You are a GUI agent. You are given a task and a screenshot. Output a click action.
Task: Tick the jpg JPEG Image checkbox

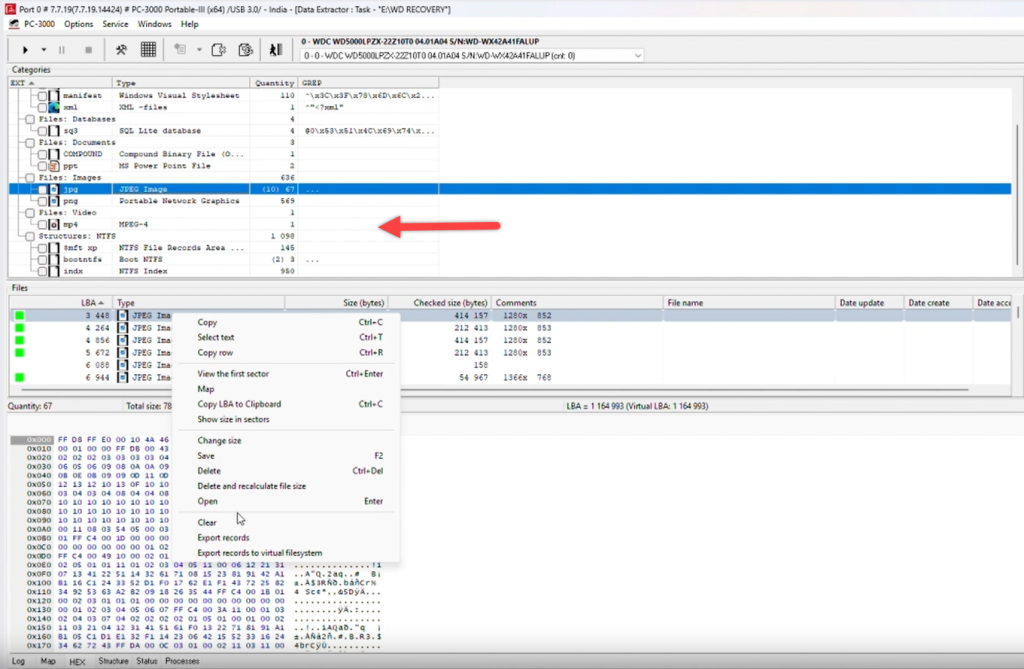42,189
